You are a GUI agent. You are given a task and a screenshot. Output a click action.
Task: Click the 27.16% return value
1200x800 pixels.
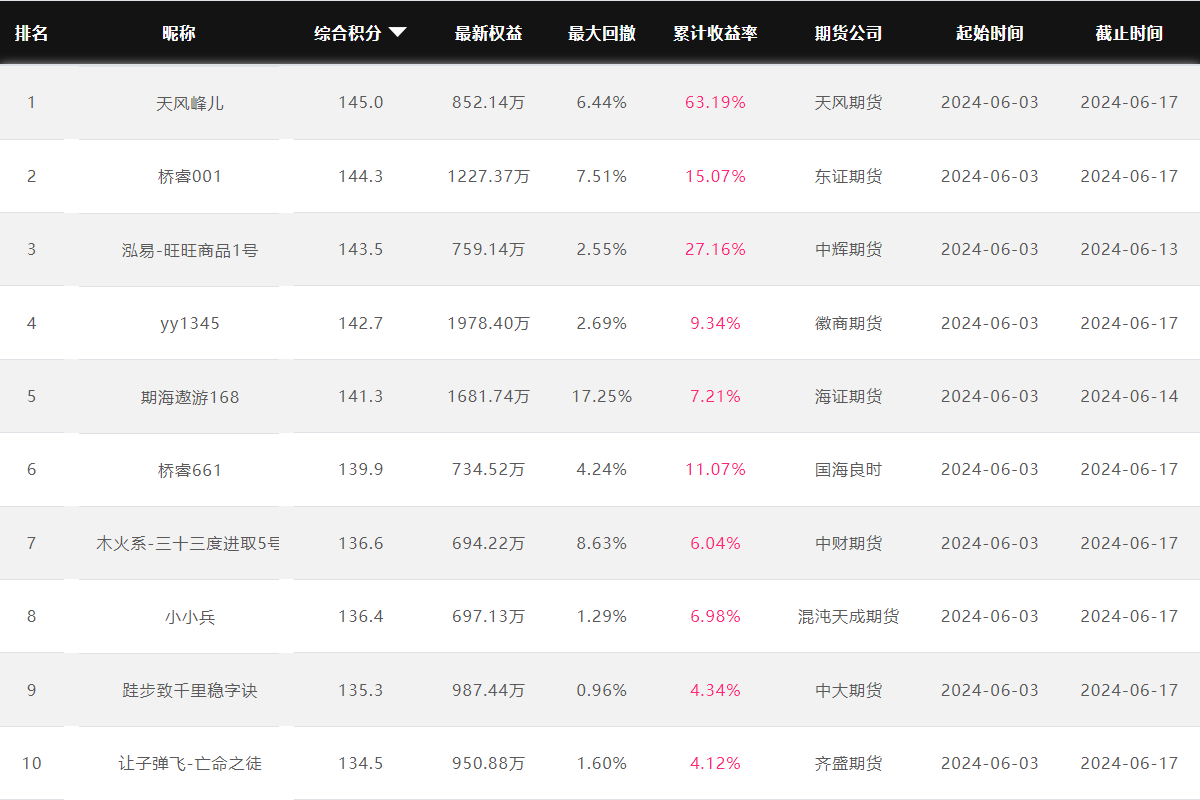pyautogui.click(x=715, y=249)
